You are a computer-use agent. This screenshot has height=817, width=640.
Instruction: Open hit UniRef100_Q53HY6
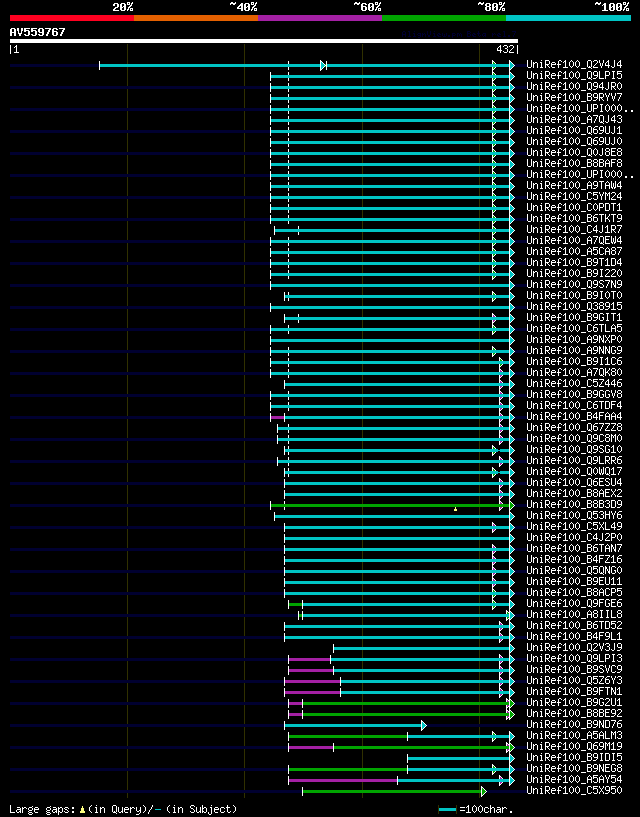click(574, 515)
